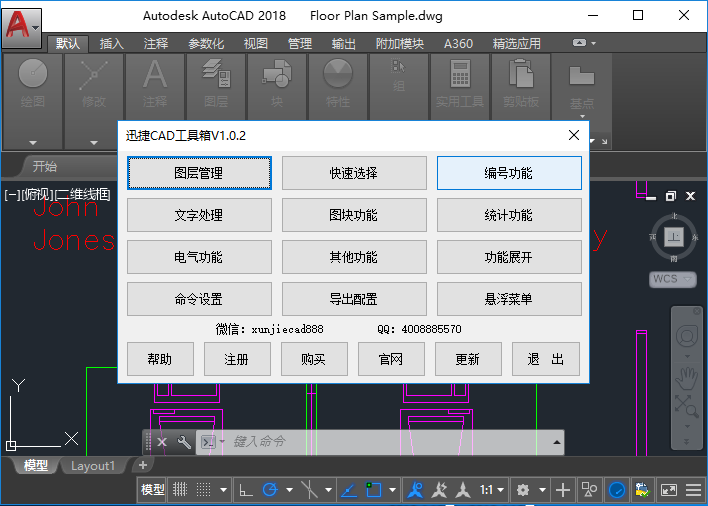This screenshot has width=708, height=506.
Task: Open the 基点 (Base) ribbon panel
Action: click(x=582, y=86)
